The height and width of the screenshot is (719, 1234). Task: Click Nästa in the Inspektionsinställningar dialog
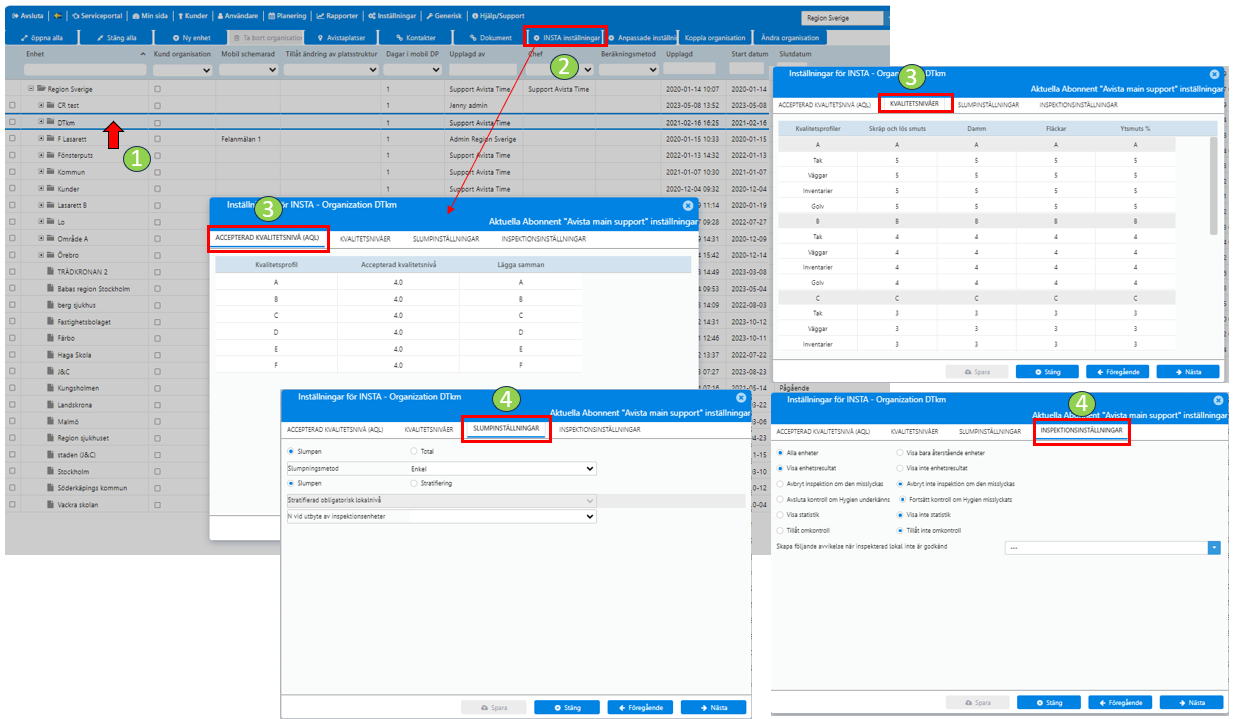pyautogui.click(x=1191, y=702)
